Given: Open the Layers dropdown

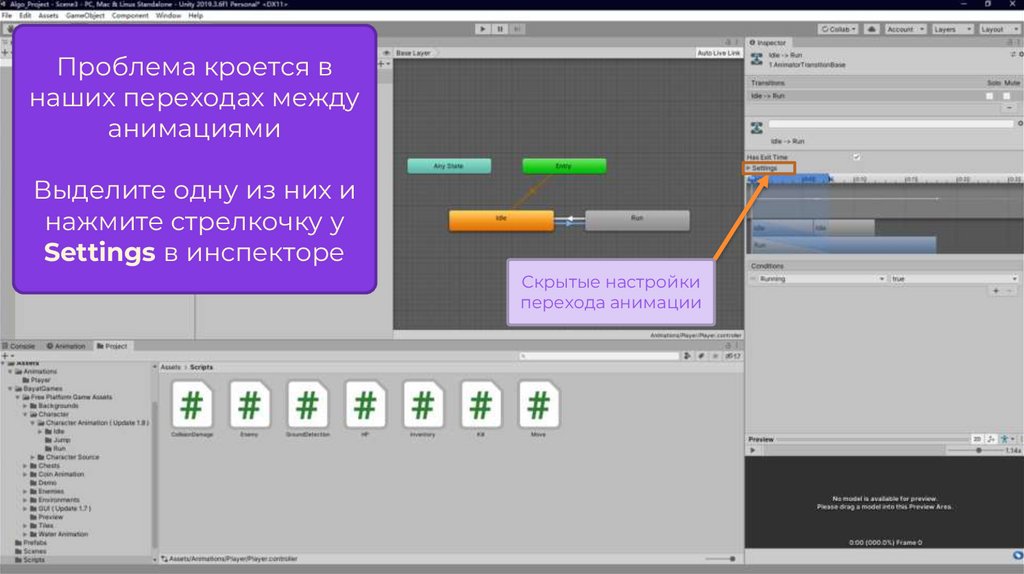Looking at the screenshot, I should click(x=952, y=29).
